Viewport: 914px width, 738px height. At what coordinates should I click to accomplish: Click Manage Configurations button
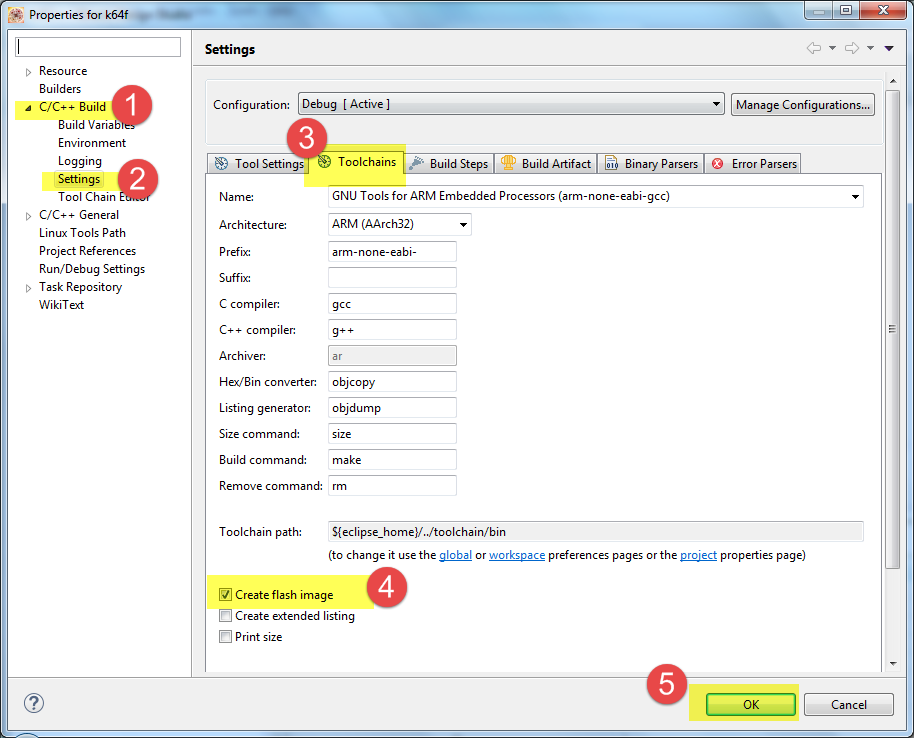click(803, 105)
